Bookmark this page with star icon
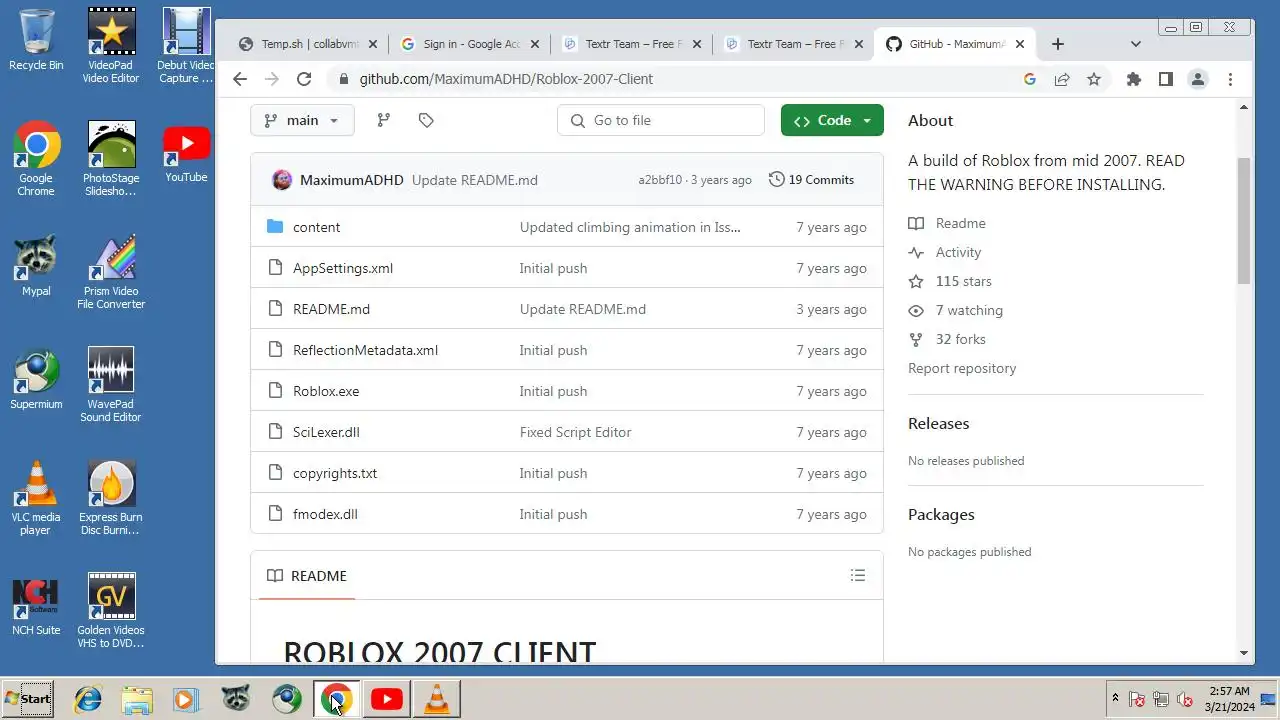The image size is (1280, 720). (1094, 79)
